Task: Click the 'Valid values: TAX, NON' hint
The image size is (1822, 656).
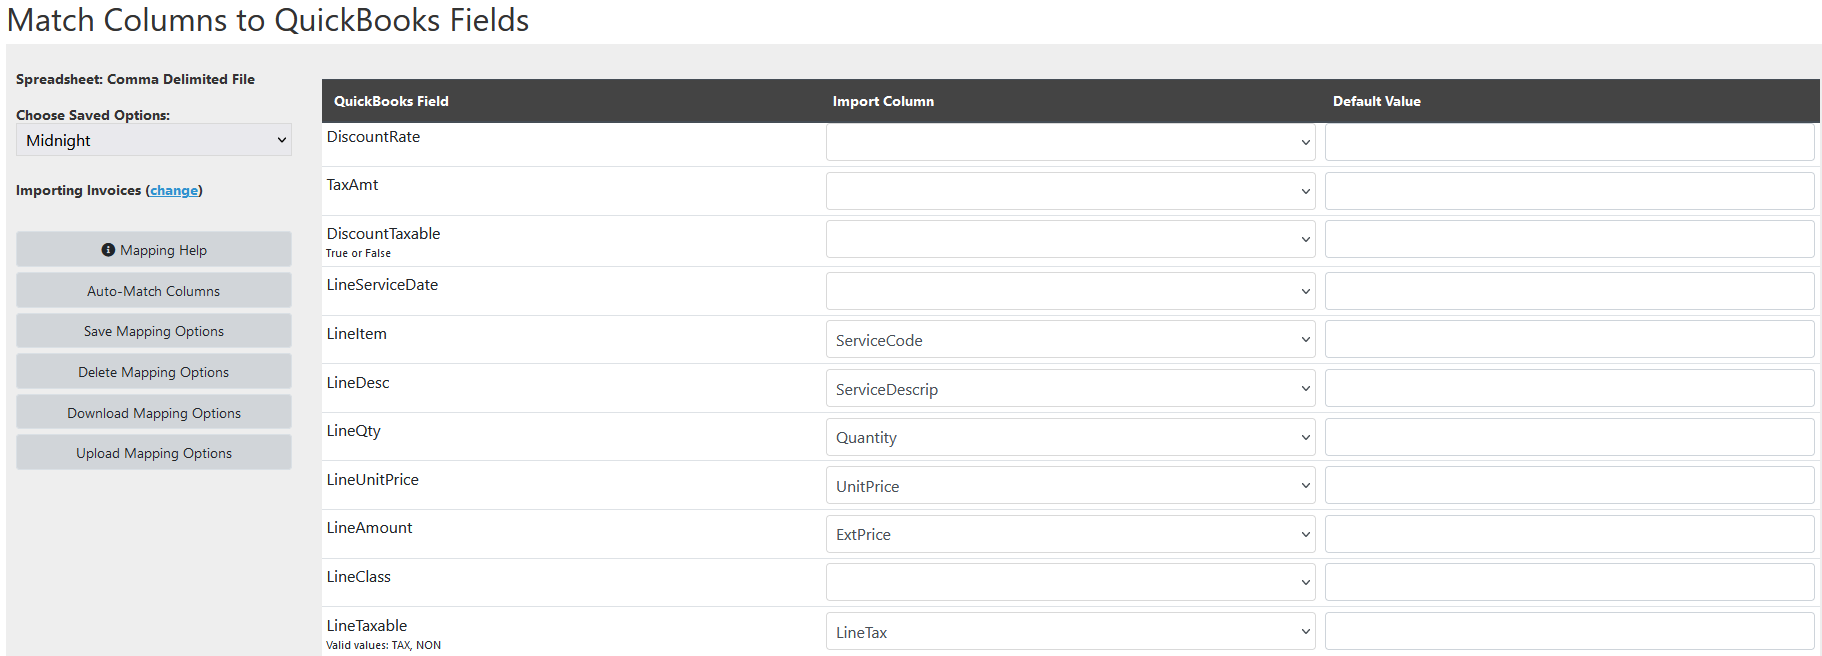Action: point(383,645)
